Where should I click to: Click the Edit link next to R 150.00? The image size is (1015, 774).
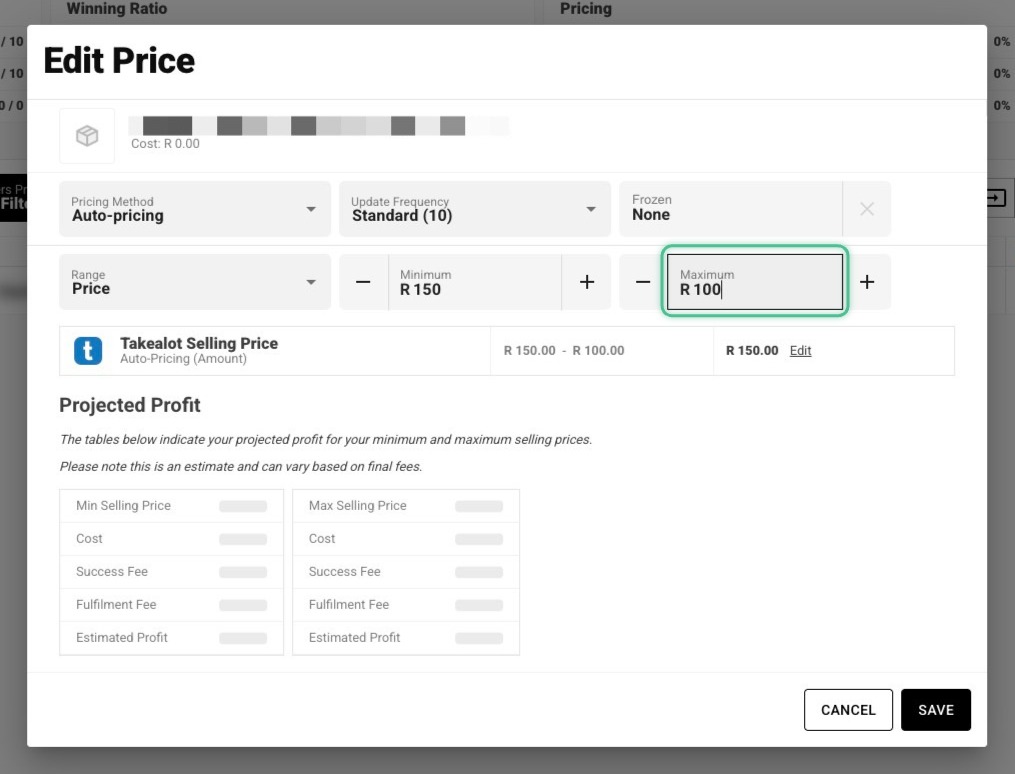[800, 350]
